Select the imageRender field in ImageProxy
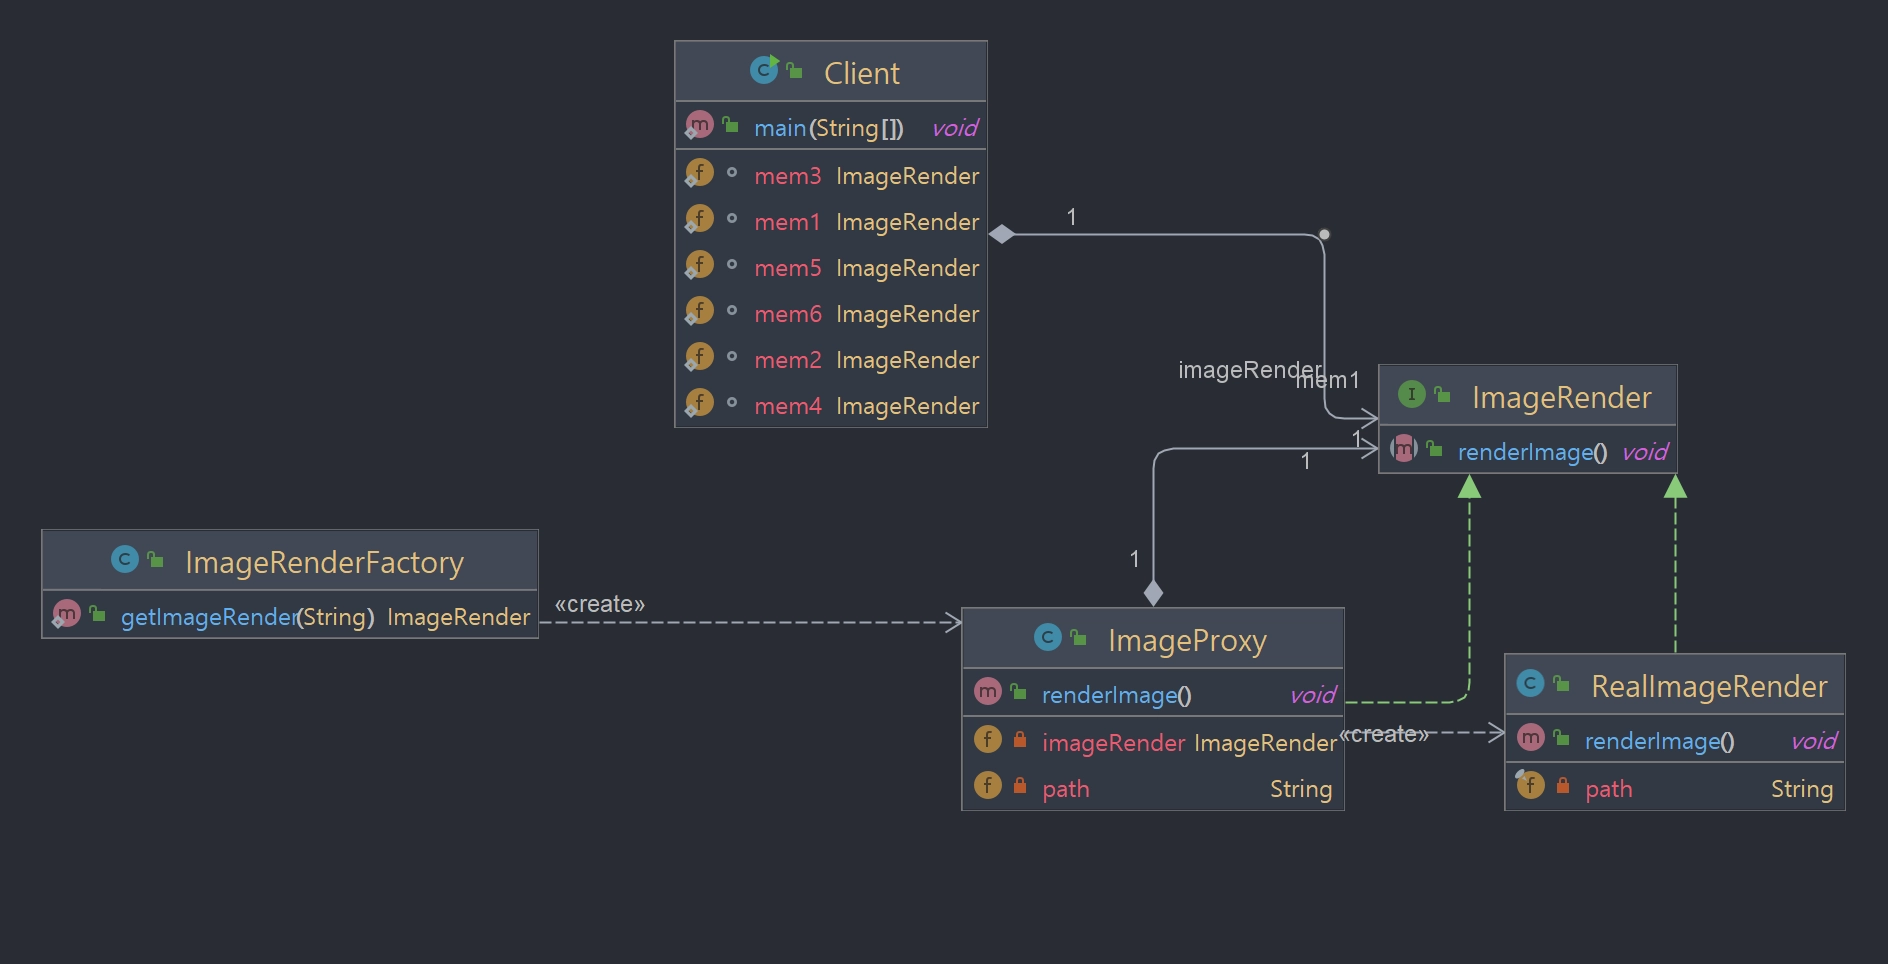Image resolution: width=1888 pixels, height=964 pixels. [x=1113, y=742]
